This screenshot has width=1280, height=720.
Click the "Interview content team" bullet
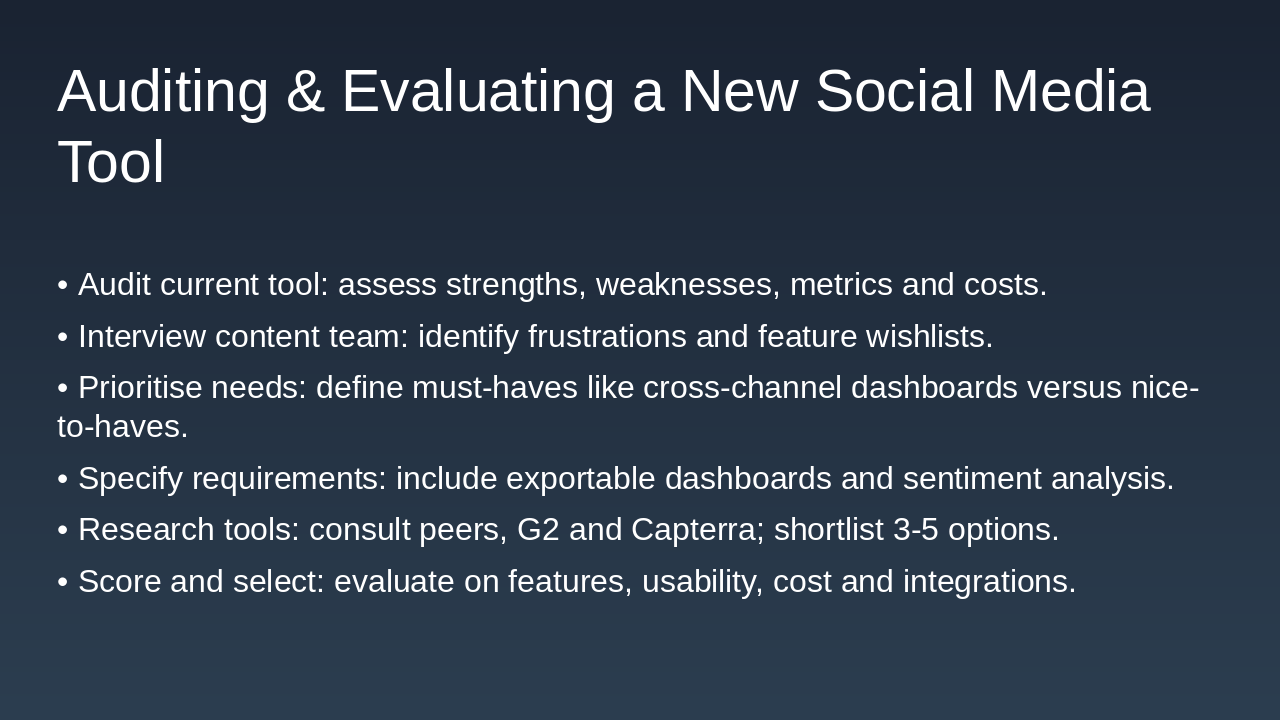pos(525,337)
